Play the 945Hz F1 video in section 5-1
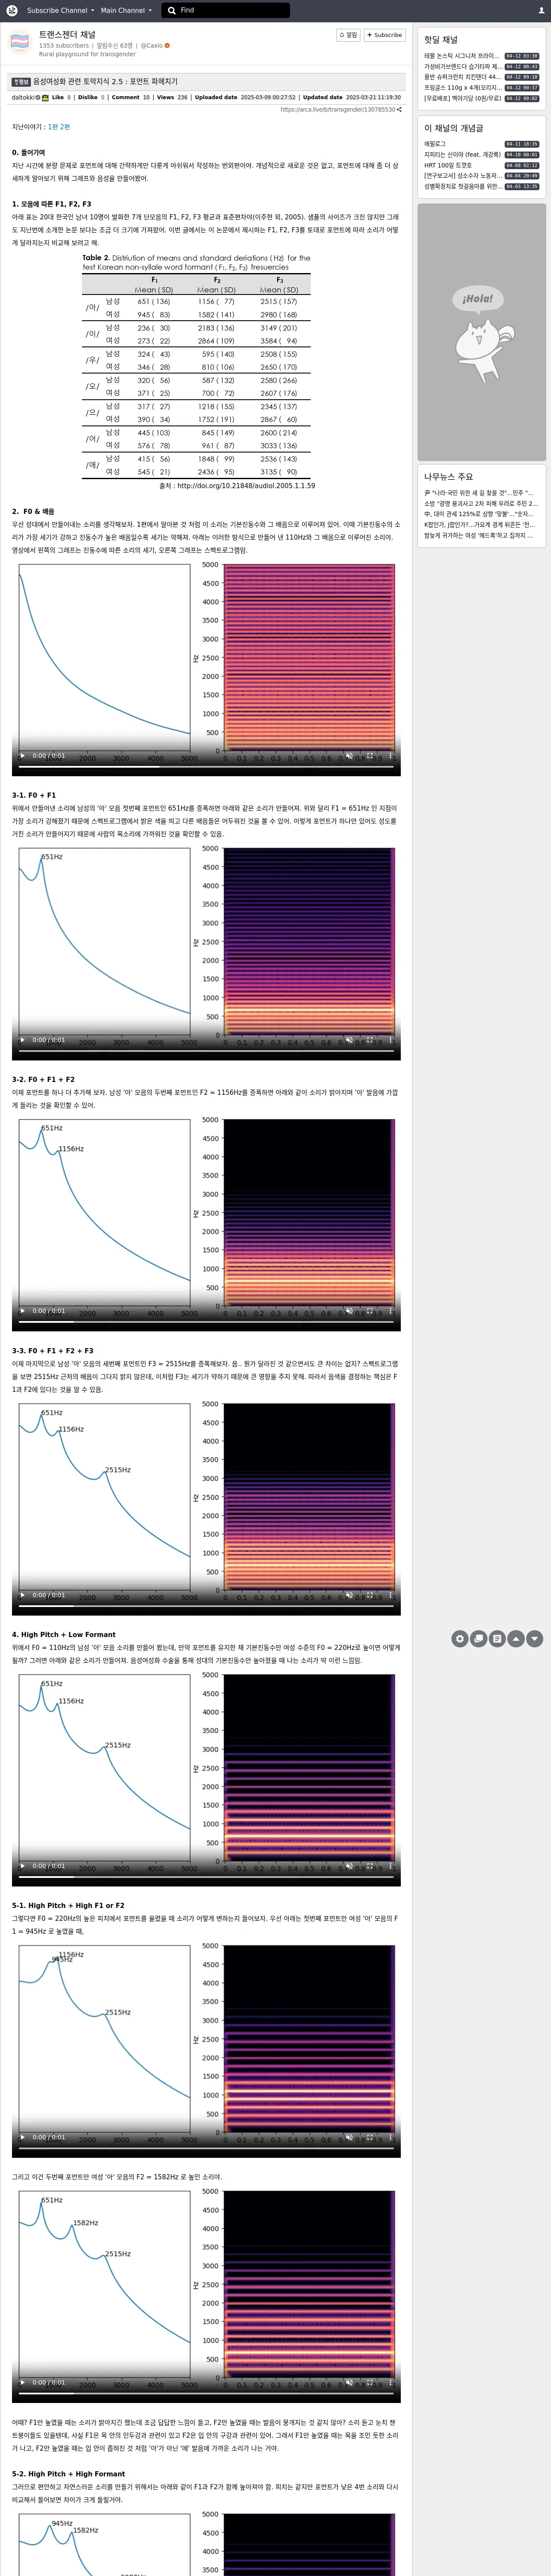This screenshot has width=551, height=2576. click(22, 2137)
